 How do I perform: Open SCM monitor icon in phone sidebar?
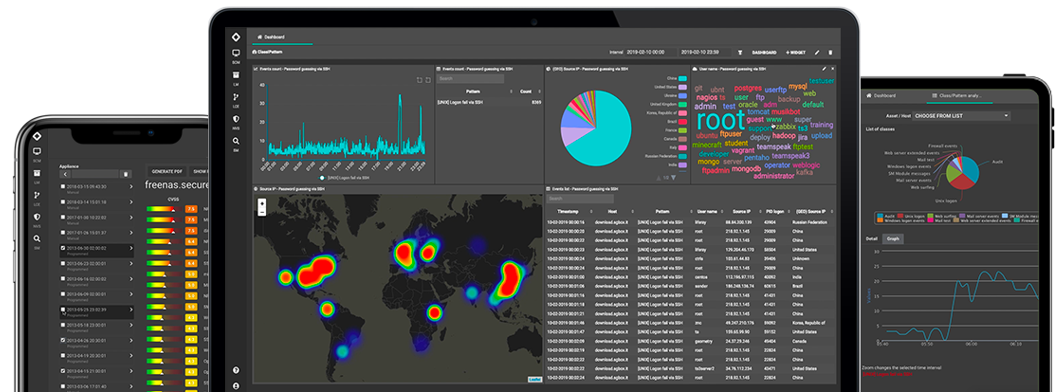coord(37,151)
